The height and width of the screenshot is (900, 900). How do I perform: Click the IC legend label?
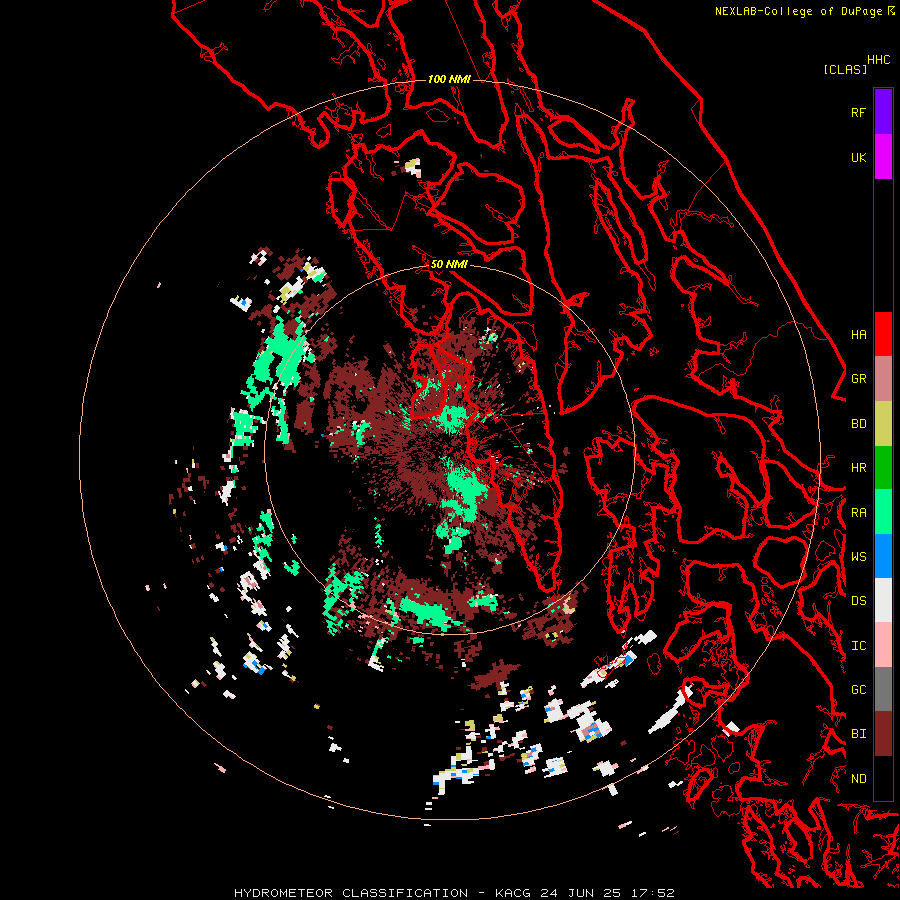[x=858, y=646]
